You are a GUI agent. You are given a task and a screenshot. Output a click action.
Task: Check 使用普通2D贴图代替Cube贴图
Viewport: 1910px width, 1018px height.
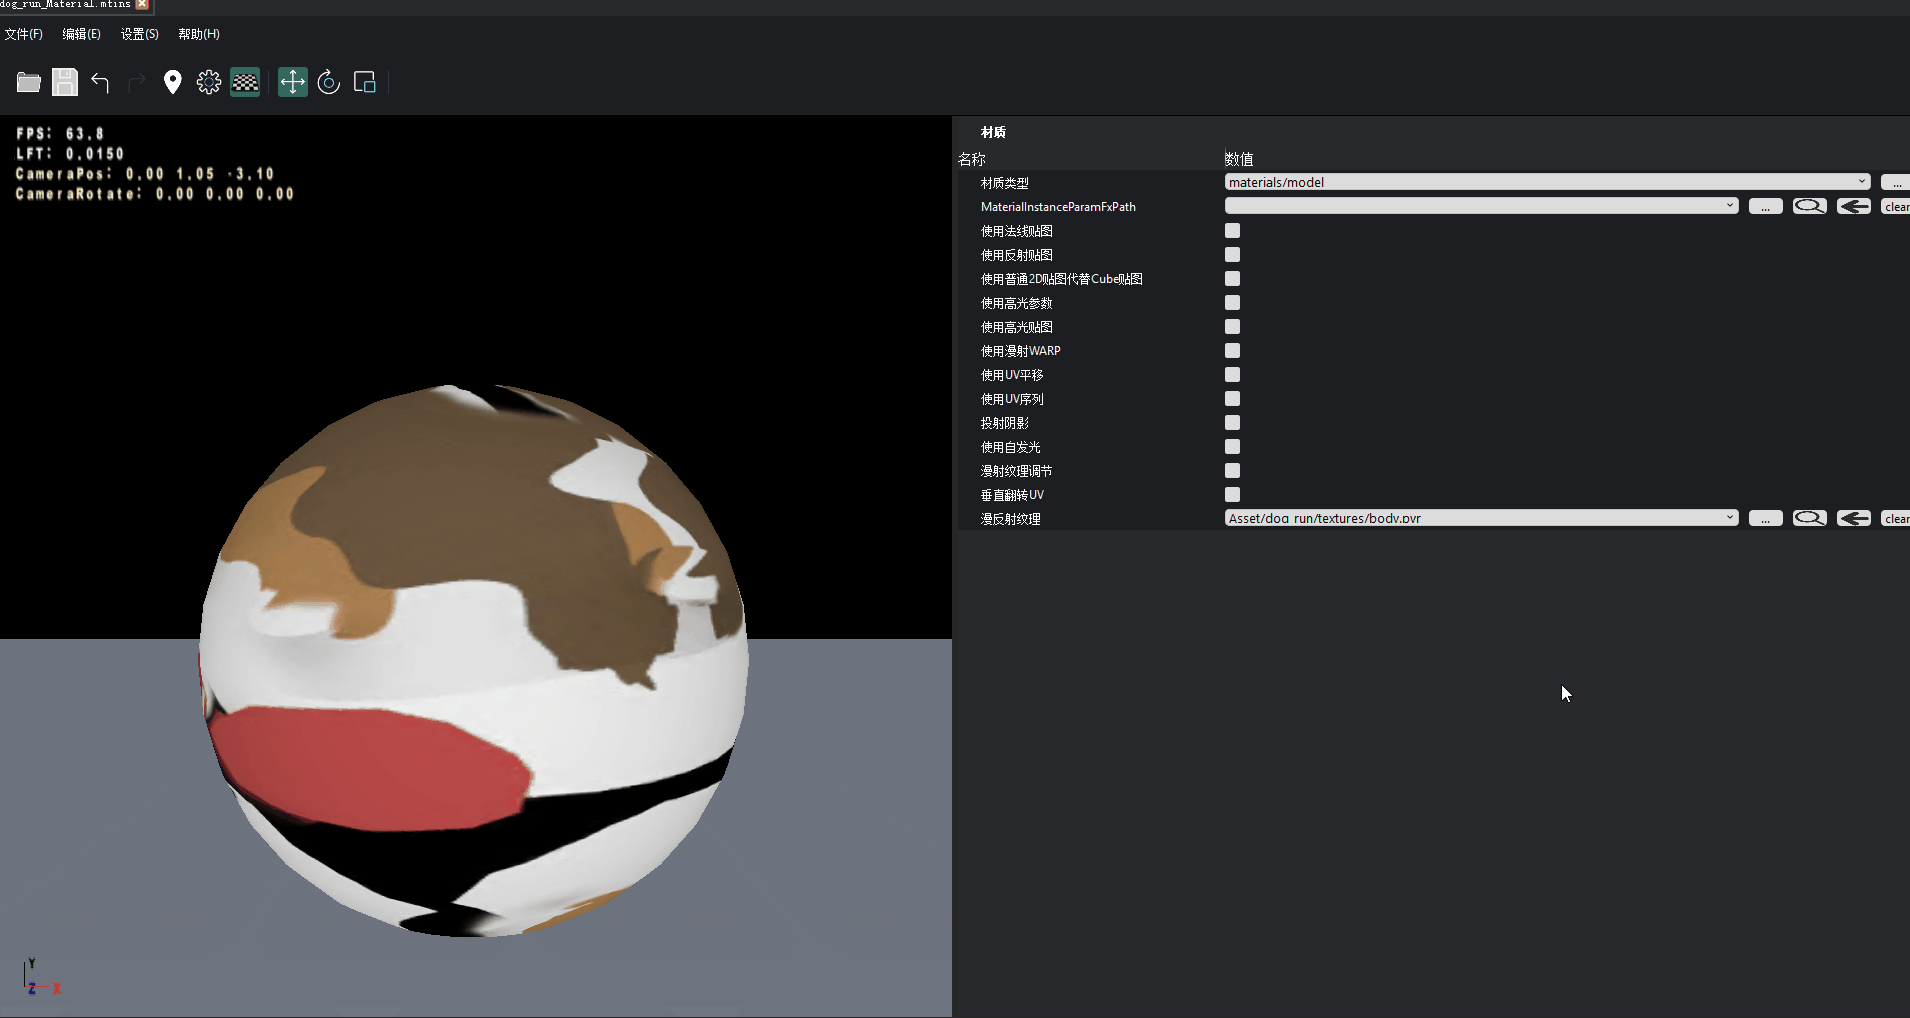1232,279
